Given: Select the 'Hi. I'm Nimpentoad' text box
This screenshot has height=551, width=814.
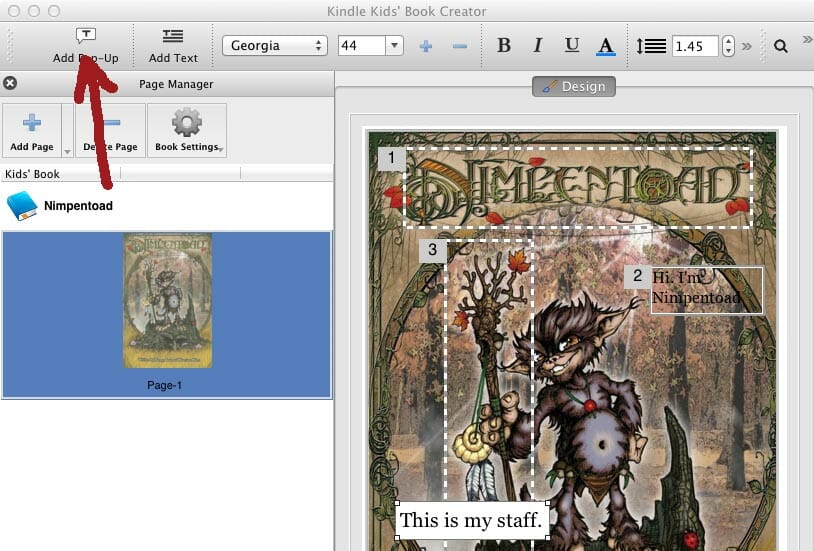Looking at the screenshot, I should pyautogui.click(x=707, y=290).
